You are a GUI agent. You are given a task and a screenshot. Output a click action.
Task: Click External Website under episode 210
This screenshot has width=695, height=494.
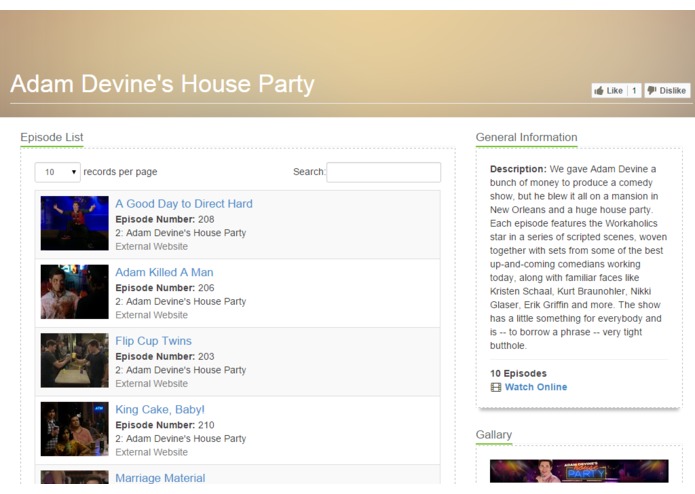click(x=152, y=452)
